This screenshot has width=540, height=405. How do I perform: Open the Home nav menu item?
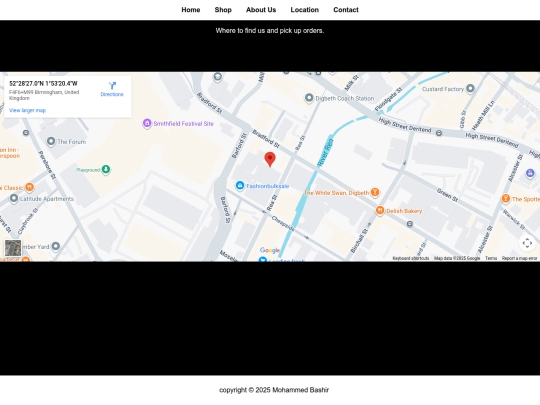[191, 10]
